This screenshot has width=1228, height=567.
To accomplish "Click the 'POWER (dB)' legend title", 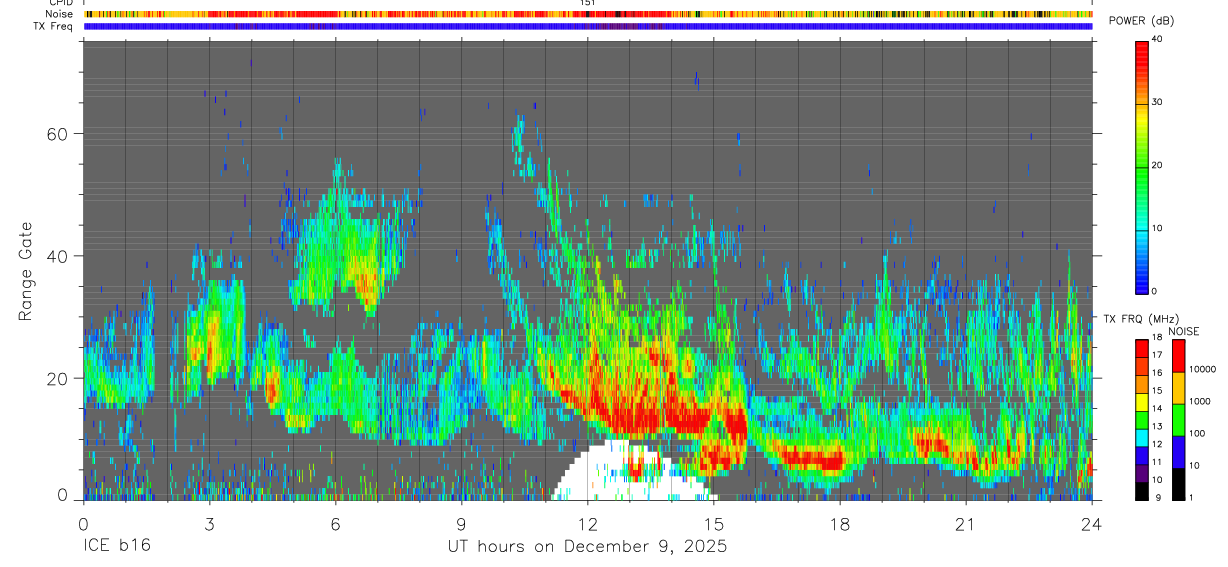I will [x=1140, y=21].
